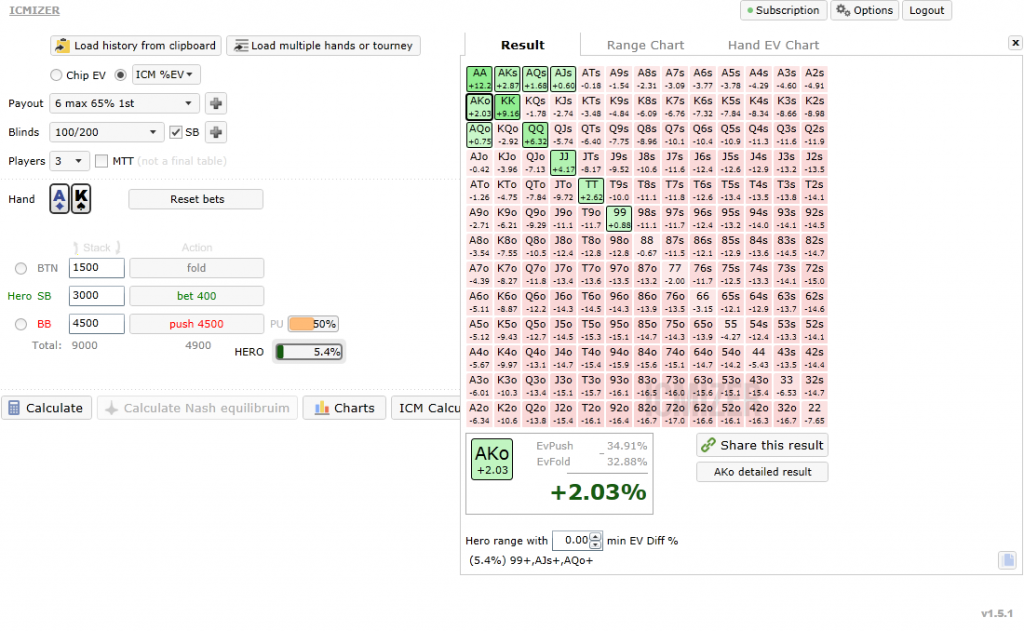Click the plus icon next to Payout
Viewport: 1024px width, 631px height.
216,103
